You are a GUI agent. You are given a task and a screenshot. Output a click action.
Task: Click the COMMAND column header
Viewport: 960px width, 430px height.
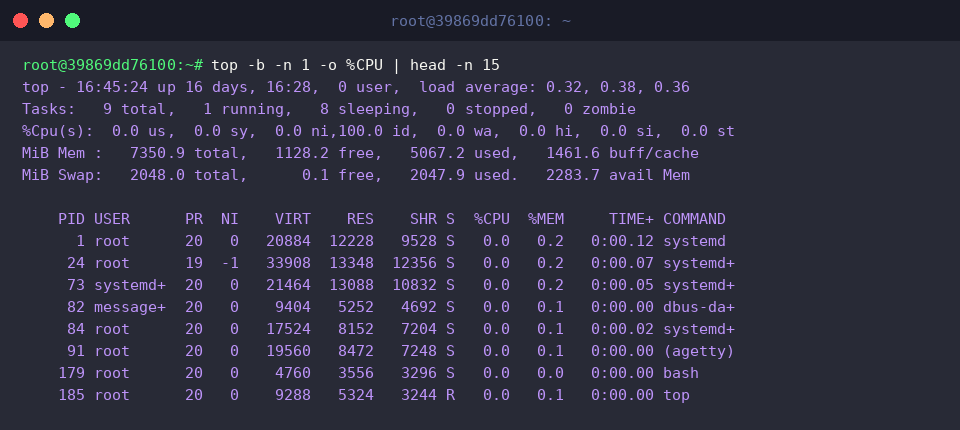point(694,219)
